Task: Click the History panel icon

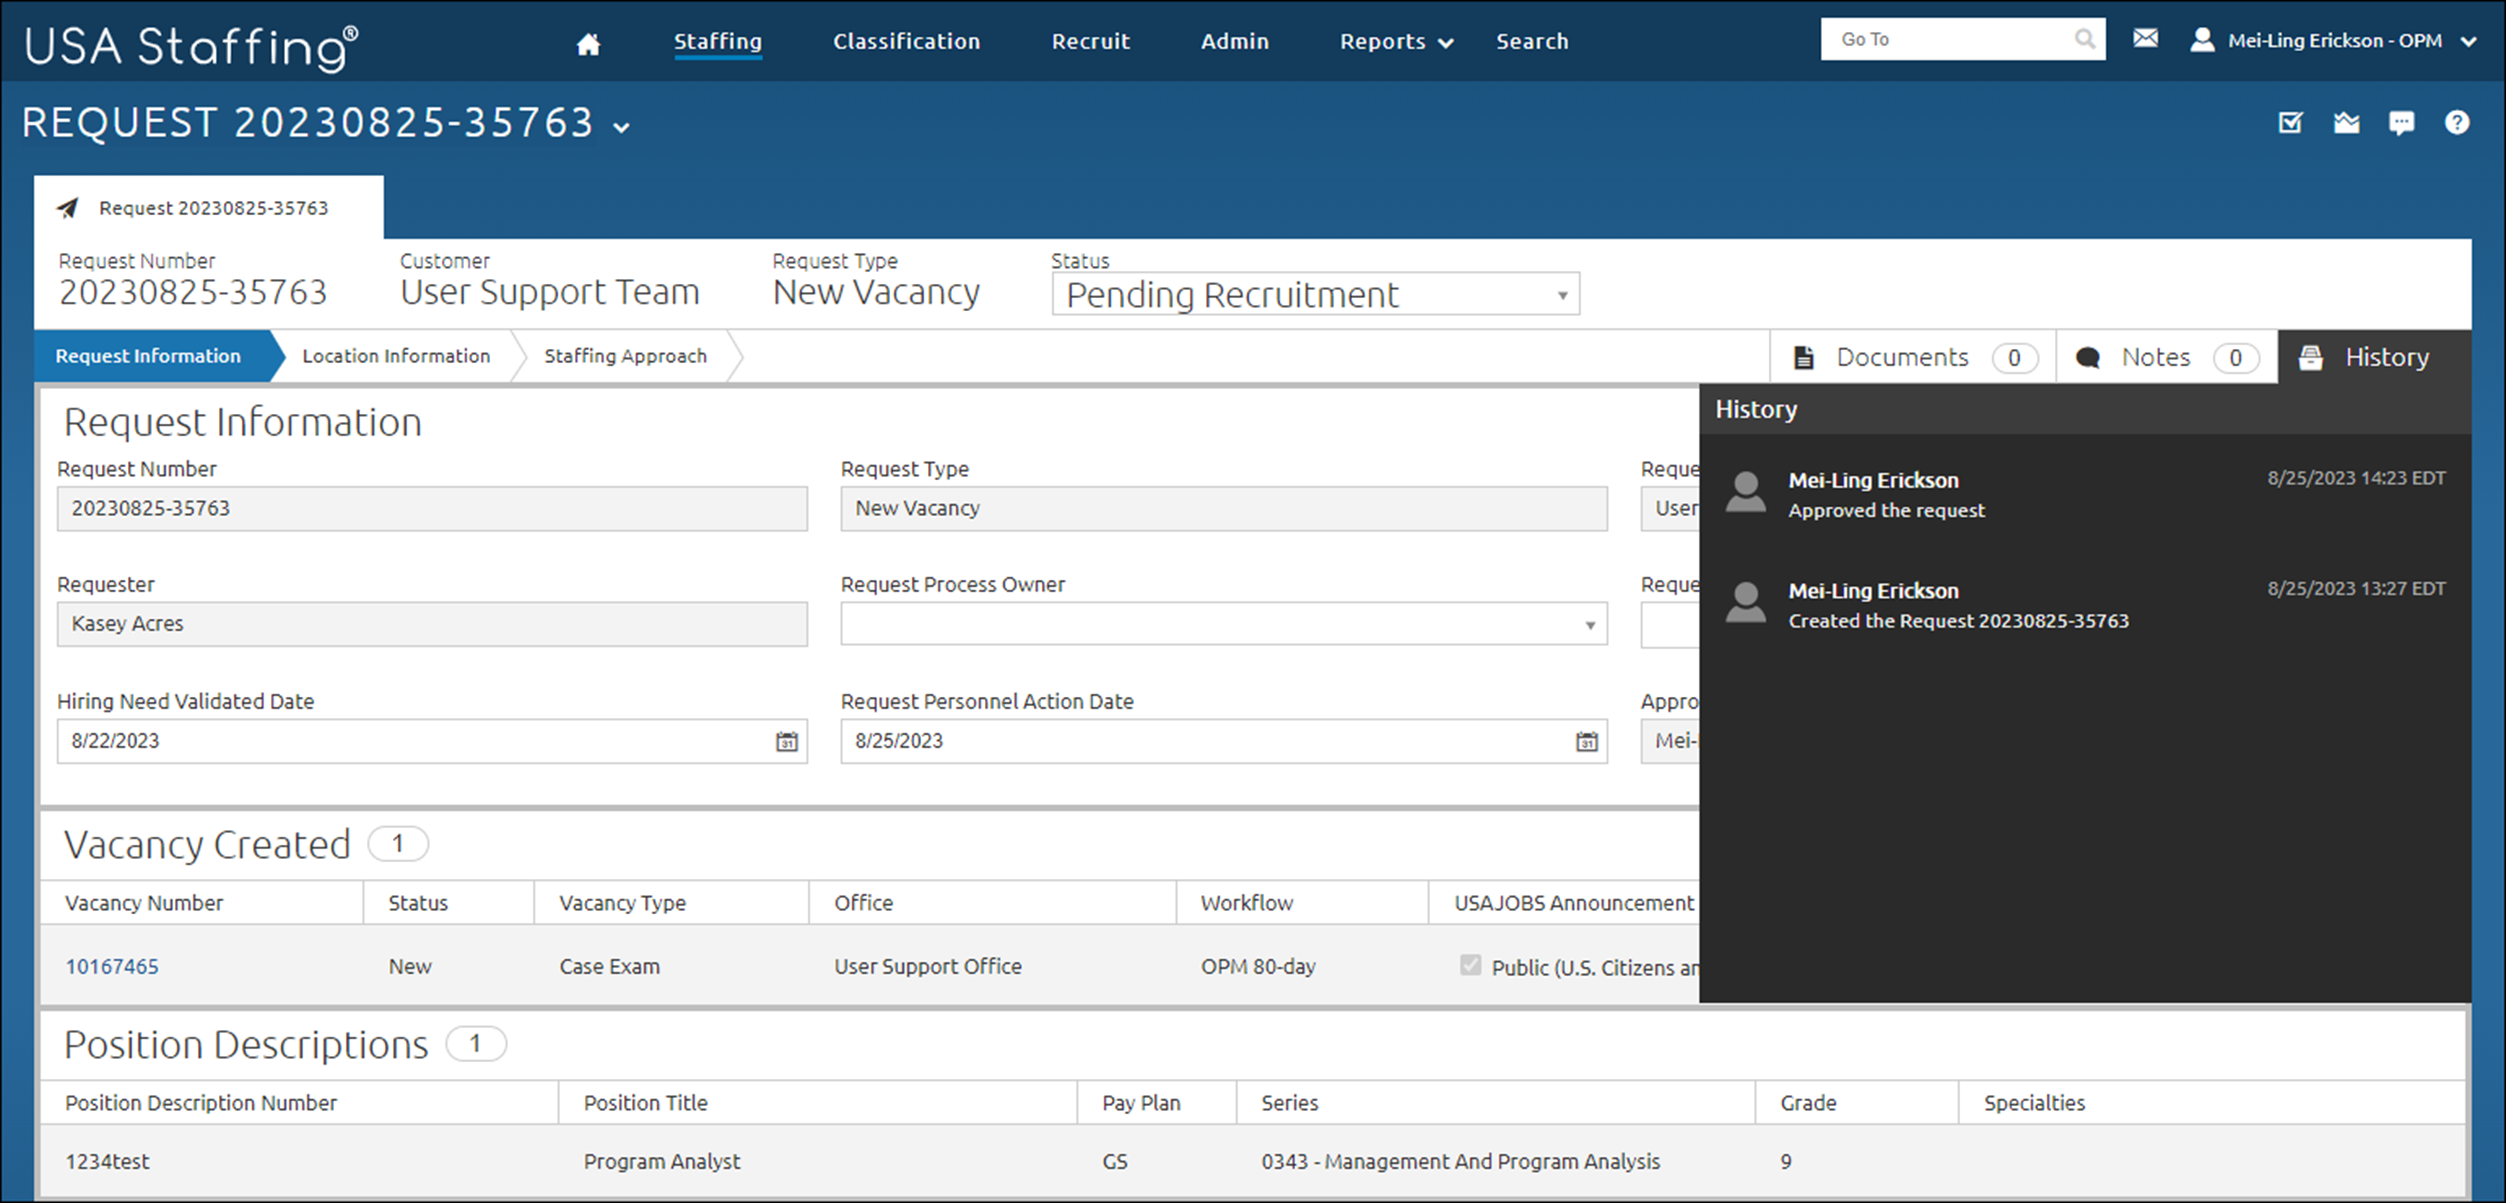Action: pos(2311,358)
